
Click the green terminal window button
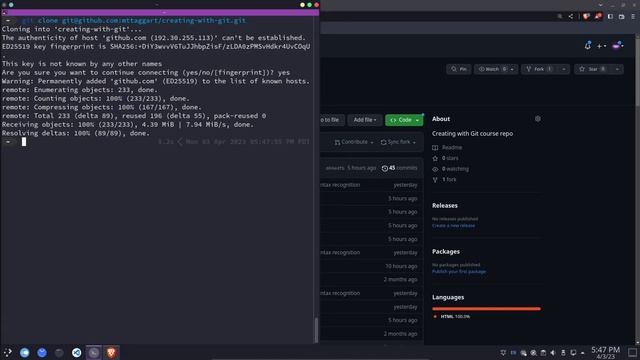point(309,5)
